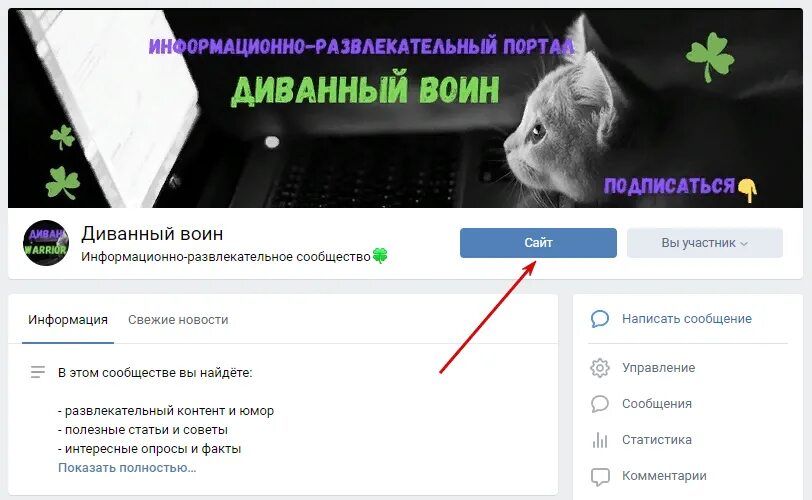
Task: Click the Статистика text link
Action: coord(657,440)
